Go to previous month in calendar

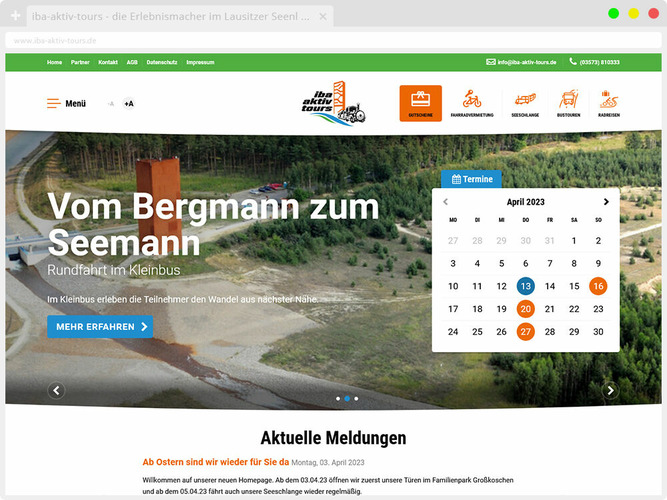tap(446, 202)
